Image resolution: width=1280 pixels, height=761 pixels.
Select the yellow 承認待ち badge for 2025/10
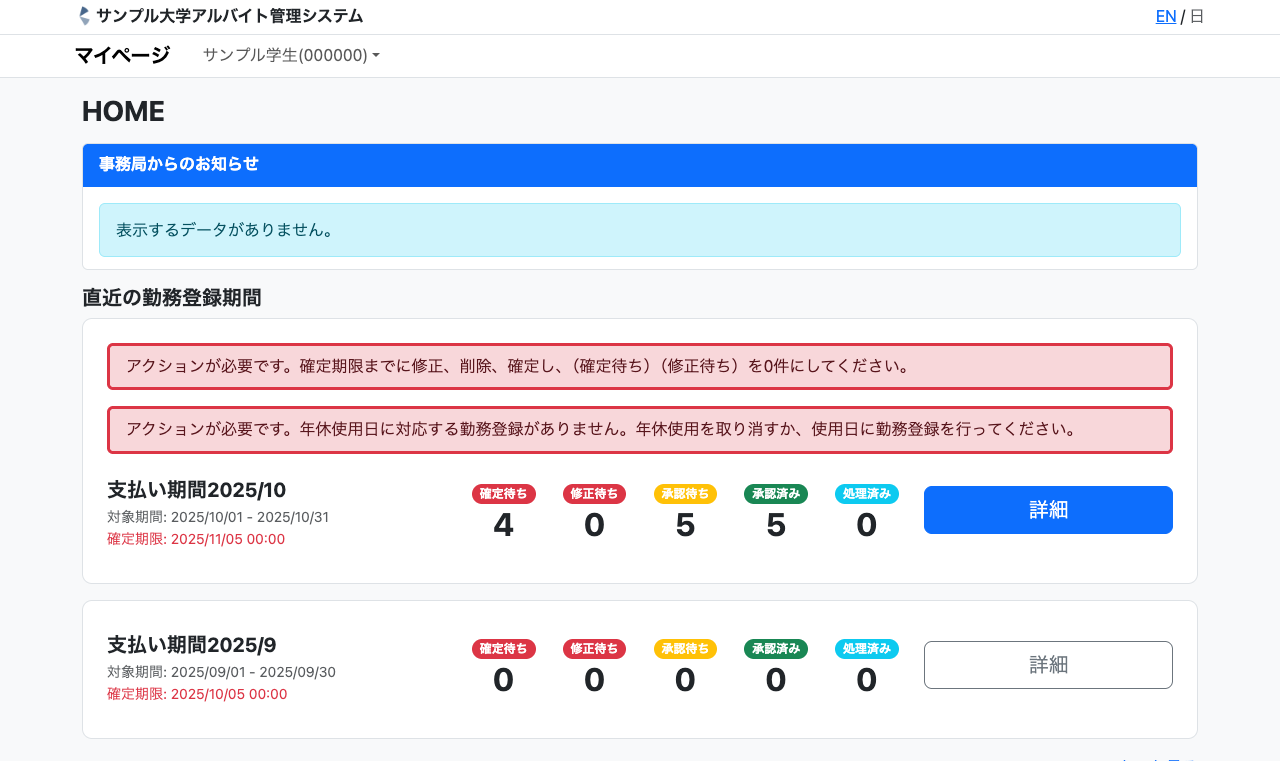(685, 493)
